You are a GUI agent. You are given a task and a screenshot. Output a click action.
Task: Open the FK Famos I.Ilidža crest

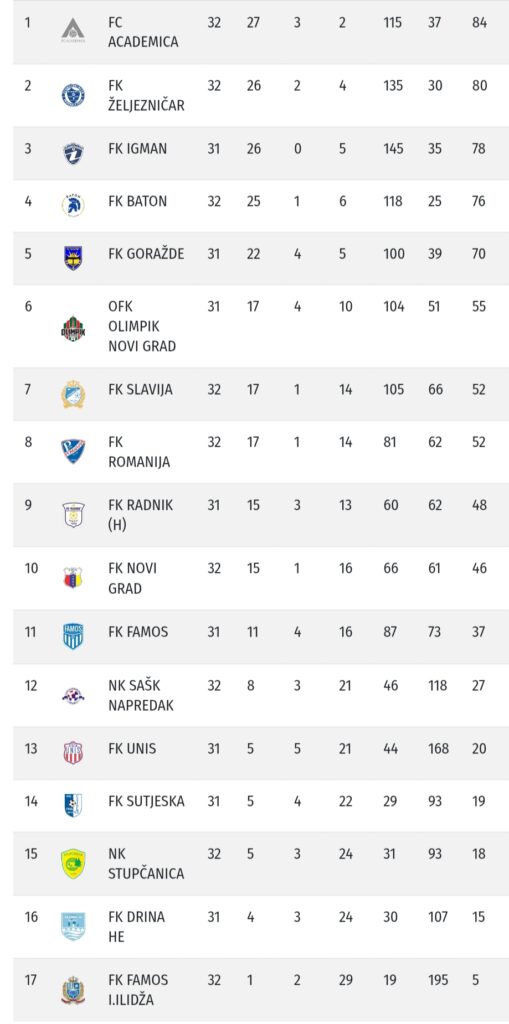[x=73, y=990]
